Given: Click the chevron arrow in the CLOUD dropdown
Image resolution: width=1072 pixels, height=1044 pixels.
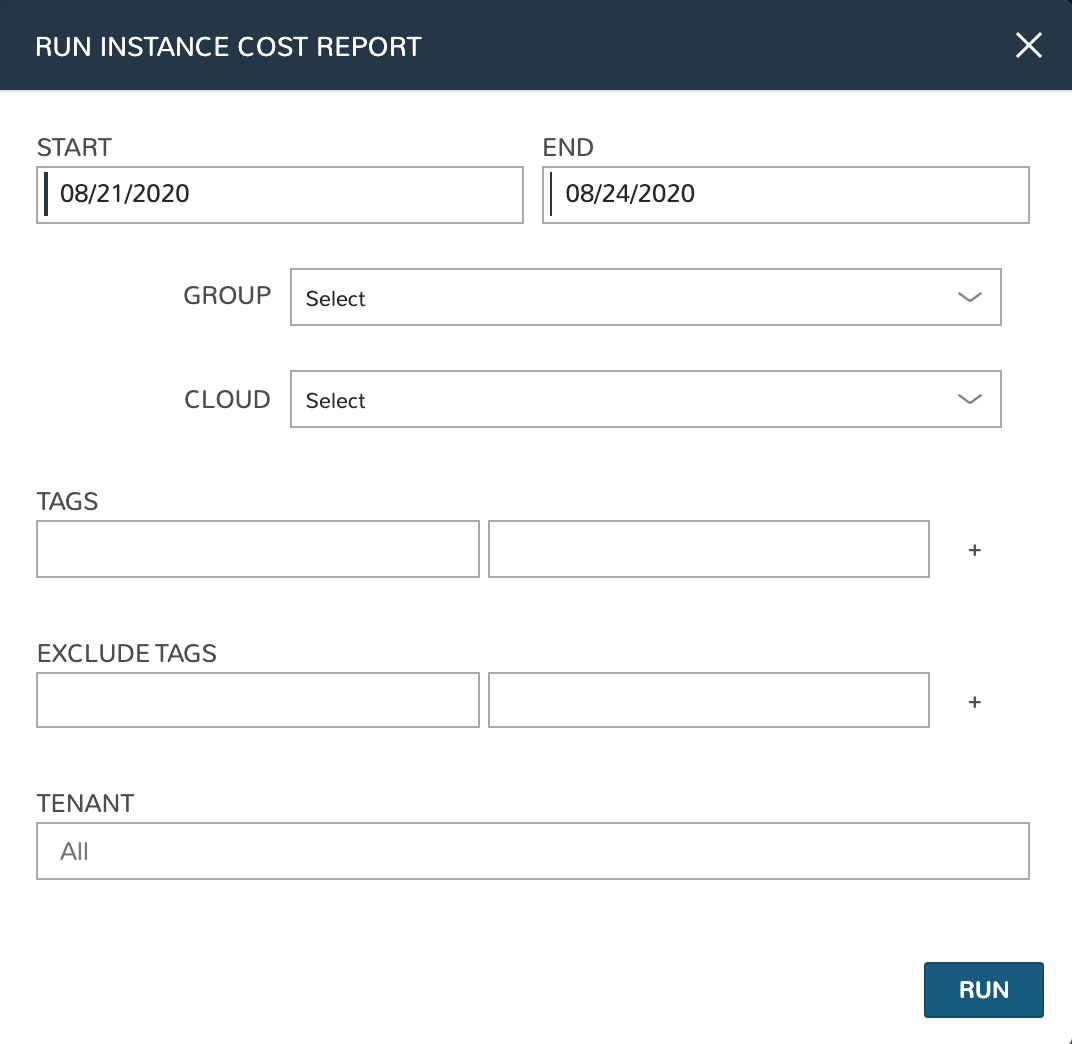Looking at the screenshot, I should coord(969,399).
